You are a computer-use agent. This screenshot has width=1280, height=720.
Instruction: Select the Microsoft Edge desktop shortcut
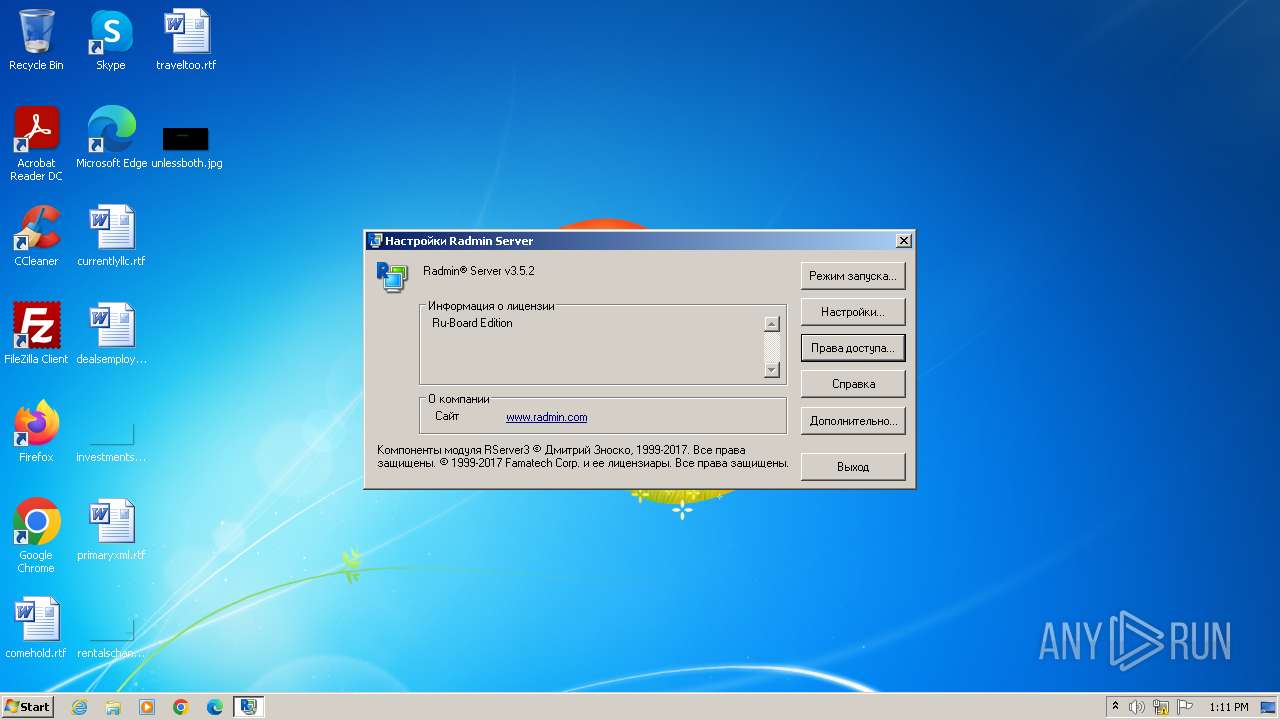(x=111, y=138)
